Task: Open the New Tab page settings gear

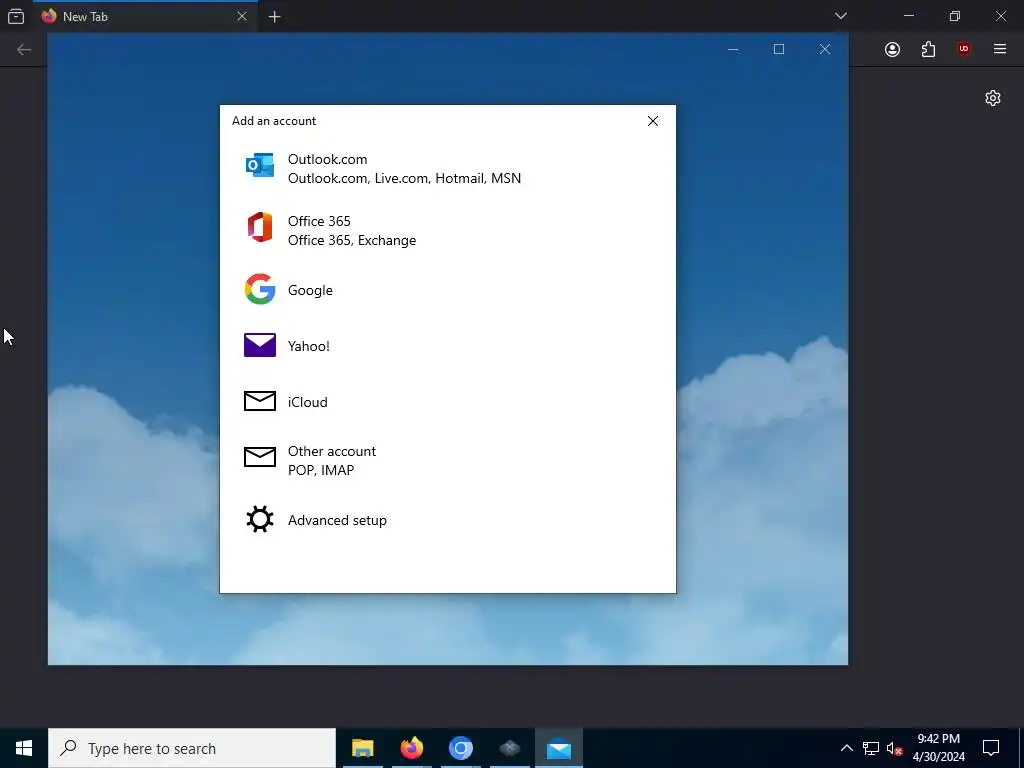Action: tap(993, 98)
